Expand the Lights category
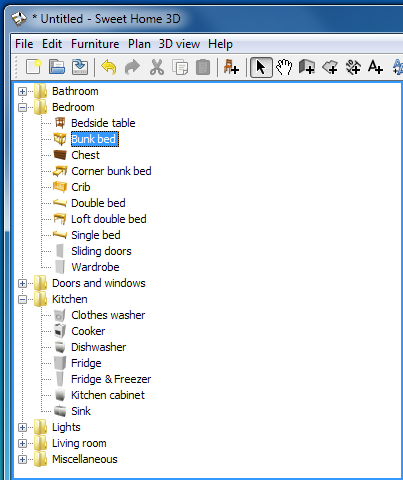 point(22,427)
